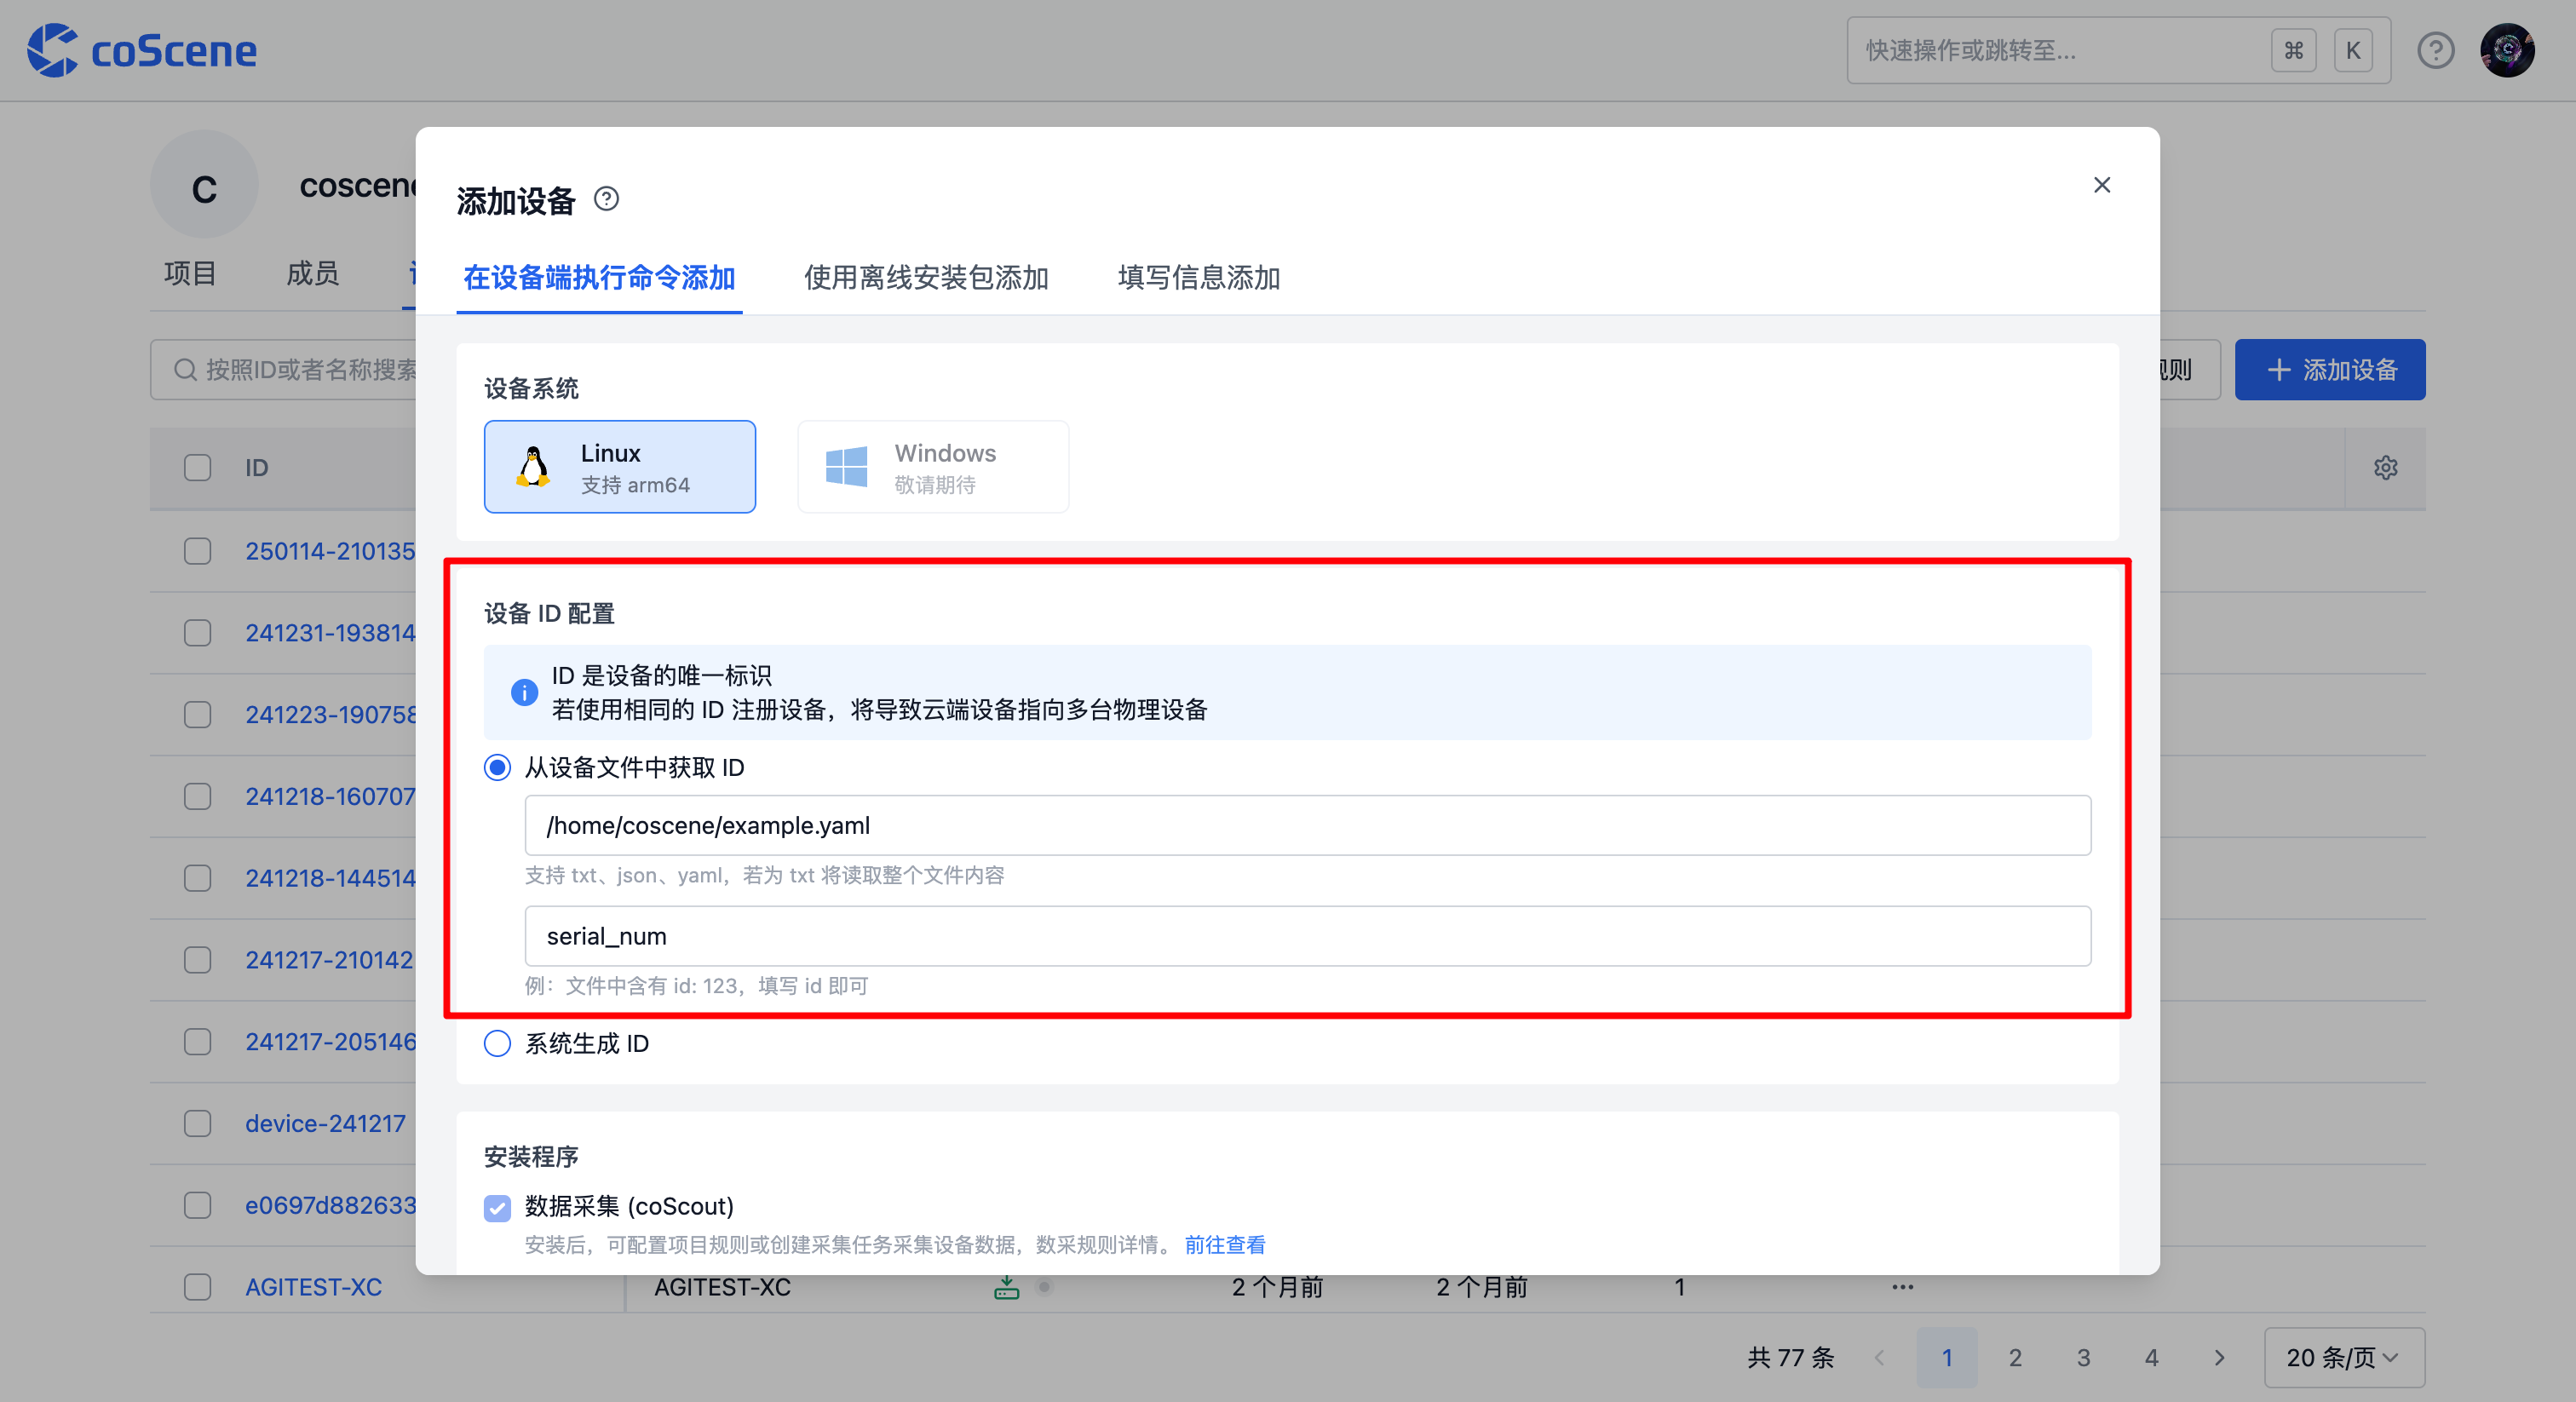Open device 241218-160707 link

pos(330,796)
